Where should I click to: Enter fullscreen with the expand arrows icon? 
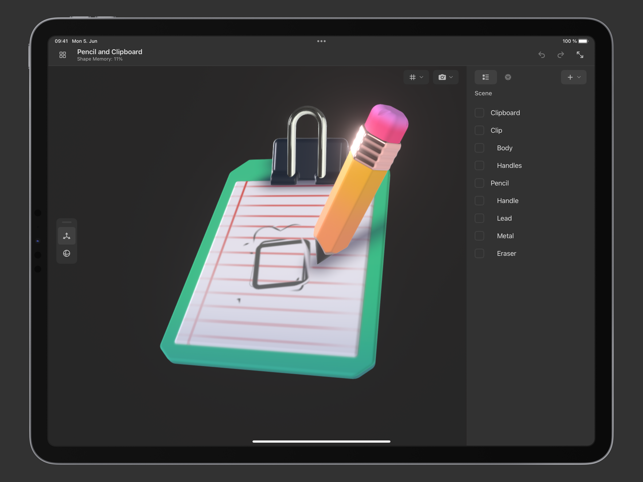pyautogui.click(x=580, y=55)
